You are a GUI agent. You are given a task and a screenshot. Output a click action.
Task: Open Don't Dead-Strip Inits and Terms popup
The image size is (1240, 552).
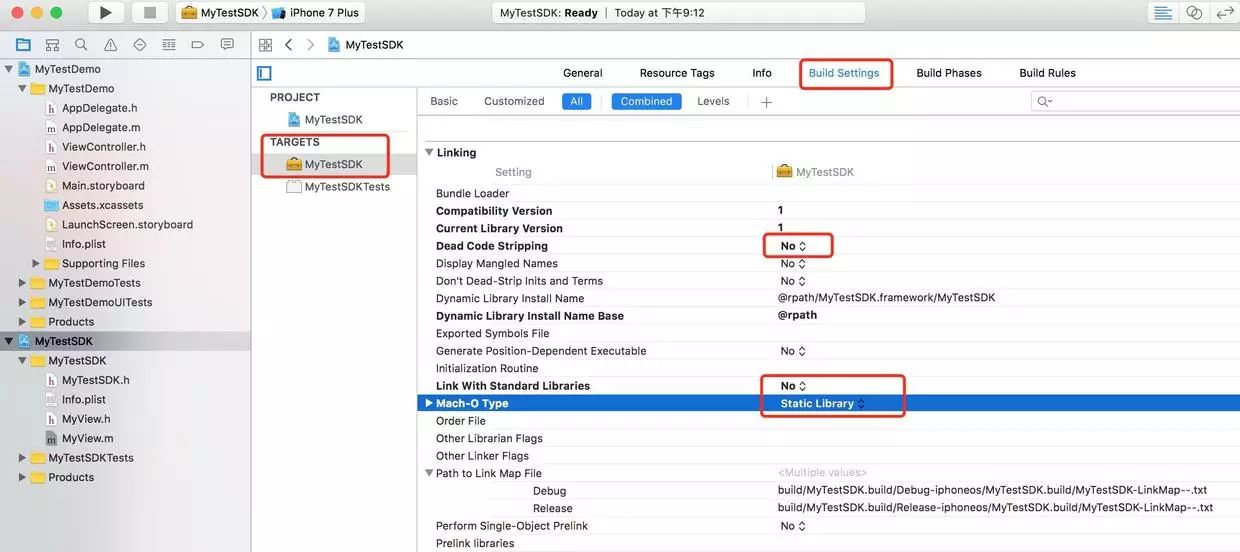793,281
